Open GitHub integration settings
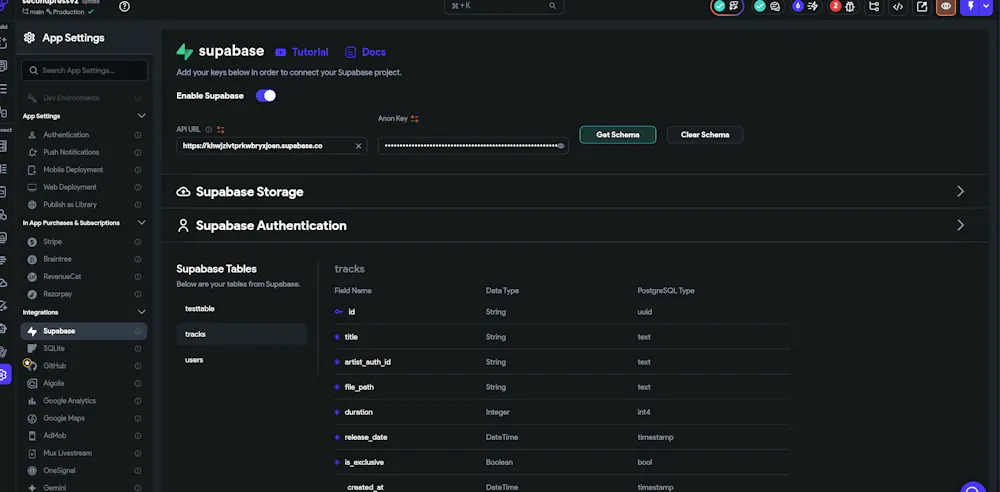Viewport: 1000px width, 492px height. click(55, 366)
